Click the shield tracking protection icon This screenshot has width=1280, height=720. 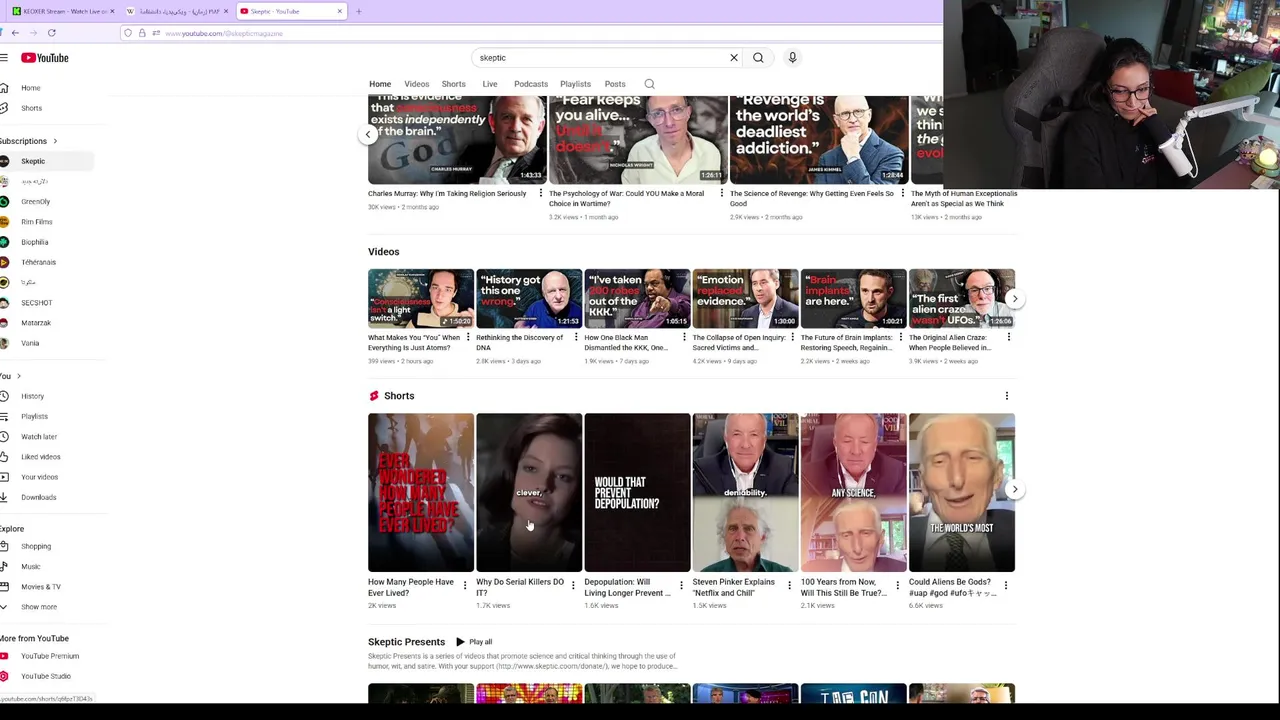tap(128, 33)
